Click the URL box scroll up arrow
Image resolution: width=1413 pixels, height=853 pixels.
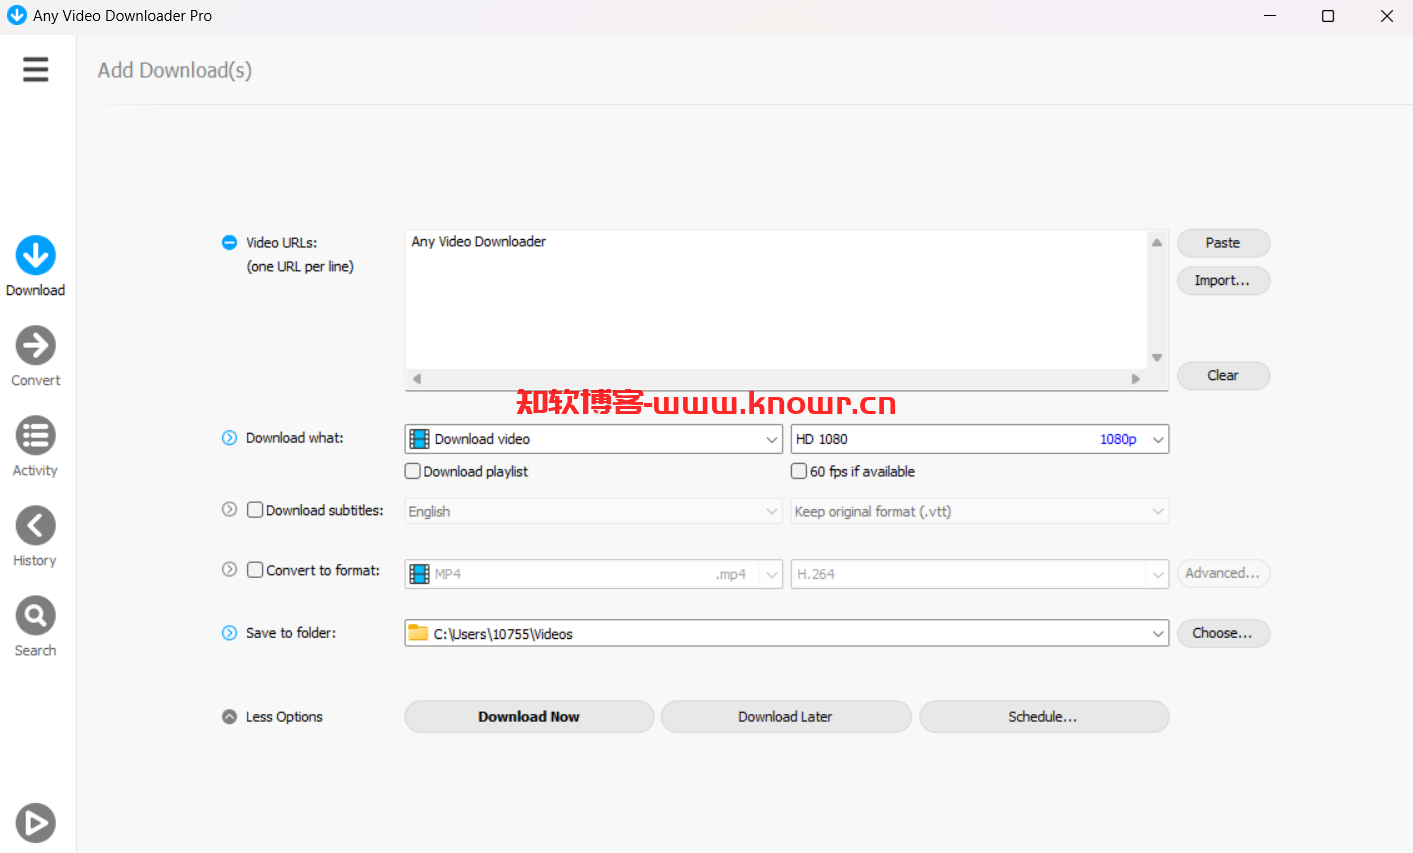(x=1157, y=243)
